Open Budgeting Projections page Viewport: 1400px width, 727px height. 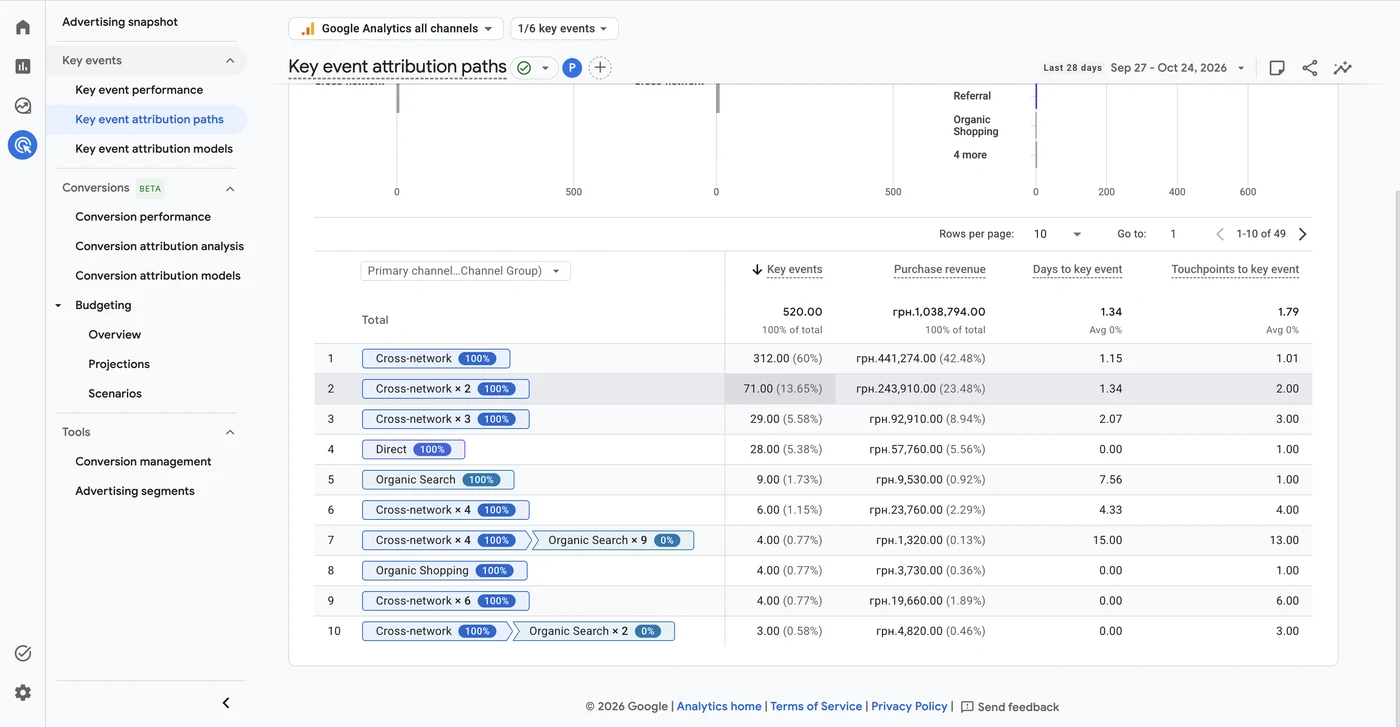119,364
